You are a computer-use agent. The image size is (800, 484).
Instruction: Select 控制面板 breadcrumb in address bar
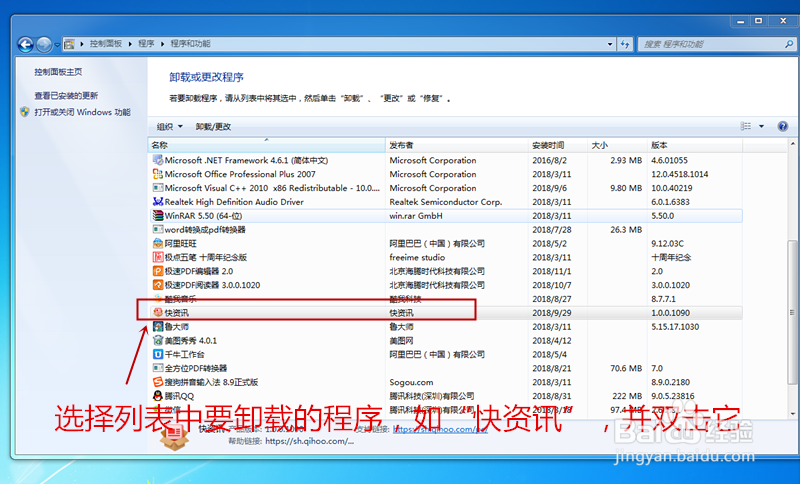[x=106, y=44]
